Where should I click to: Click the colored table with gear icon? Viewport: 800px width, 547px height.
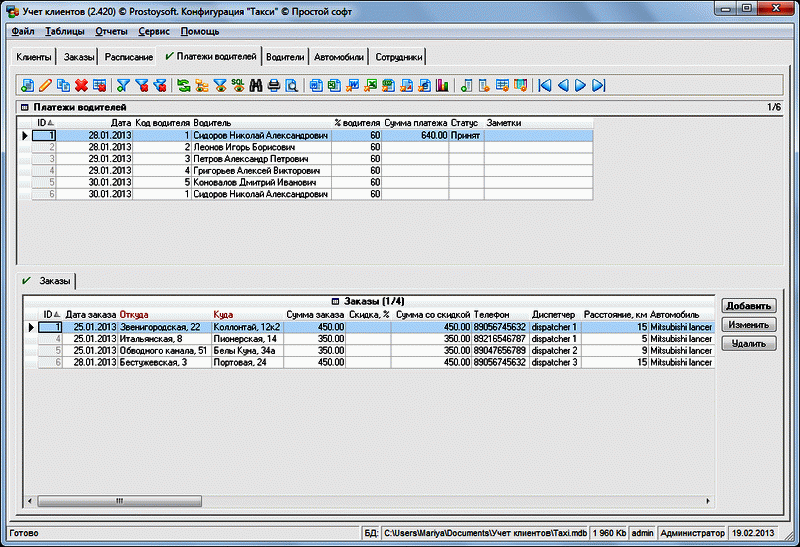520,85
